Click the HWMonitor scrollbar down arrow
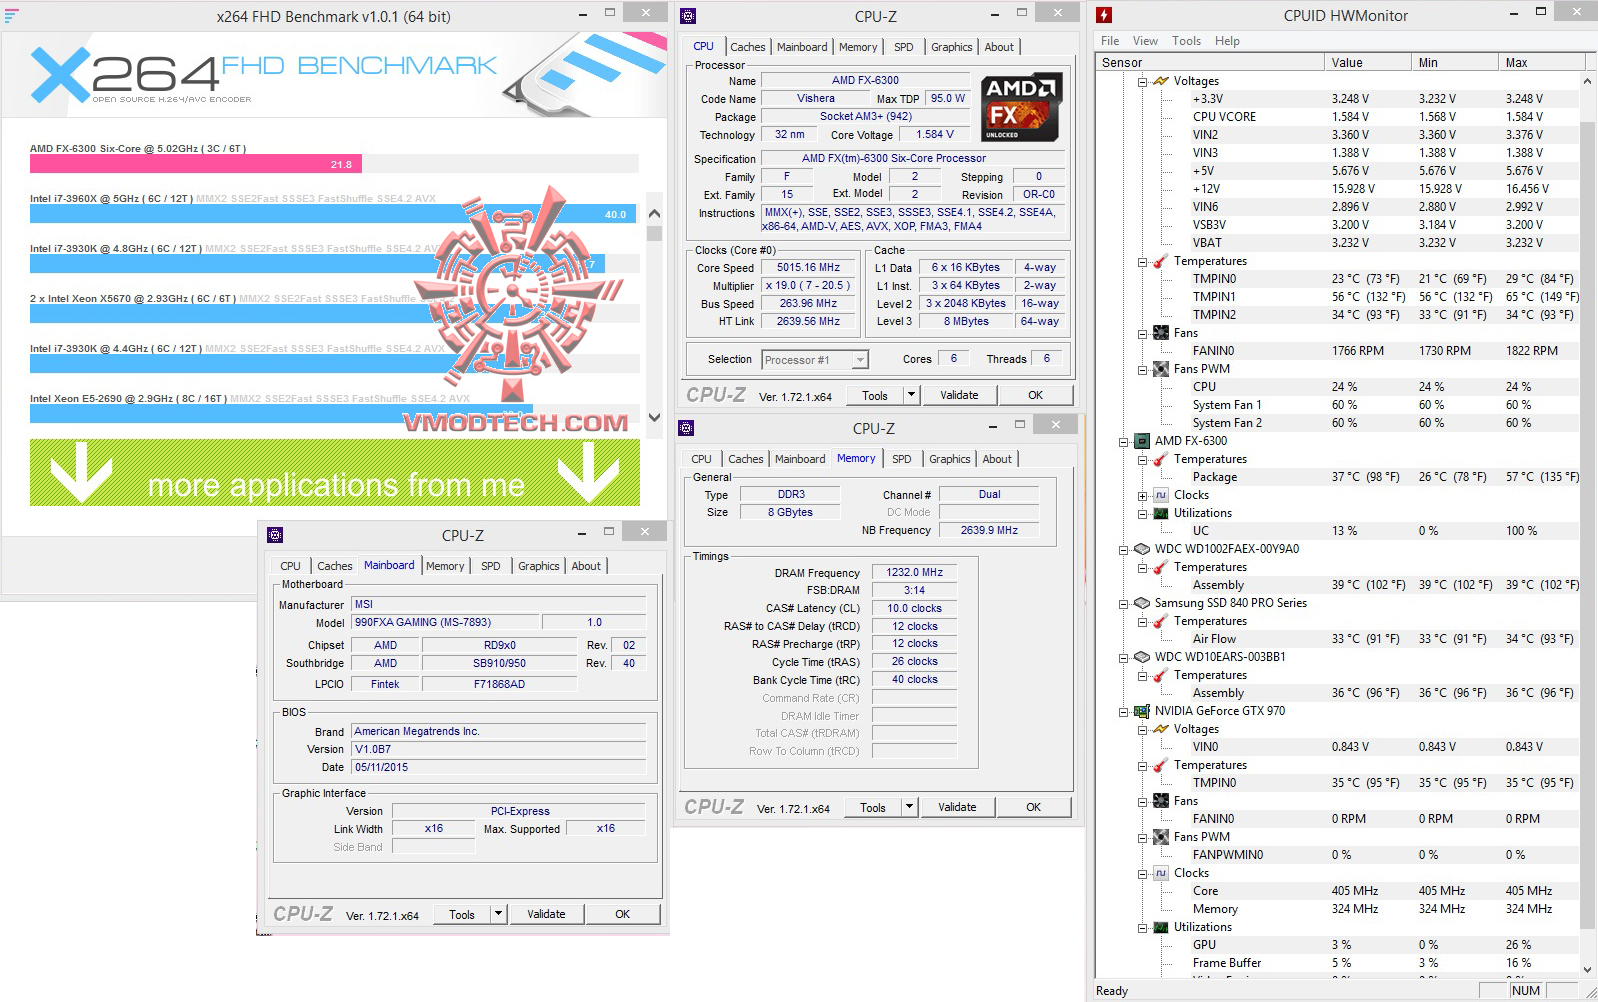This screenshot has height=1002, width=1598. (1588, 968)
